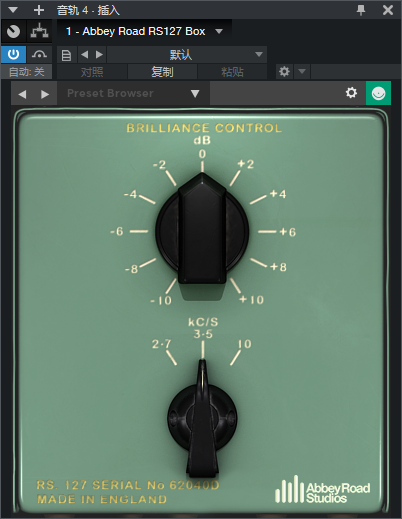This screenshot has height=519, width=402.
Task: Set brilliance to 0 dB mark
Action: coord(202,154)
